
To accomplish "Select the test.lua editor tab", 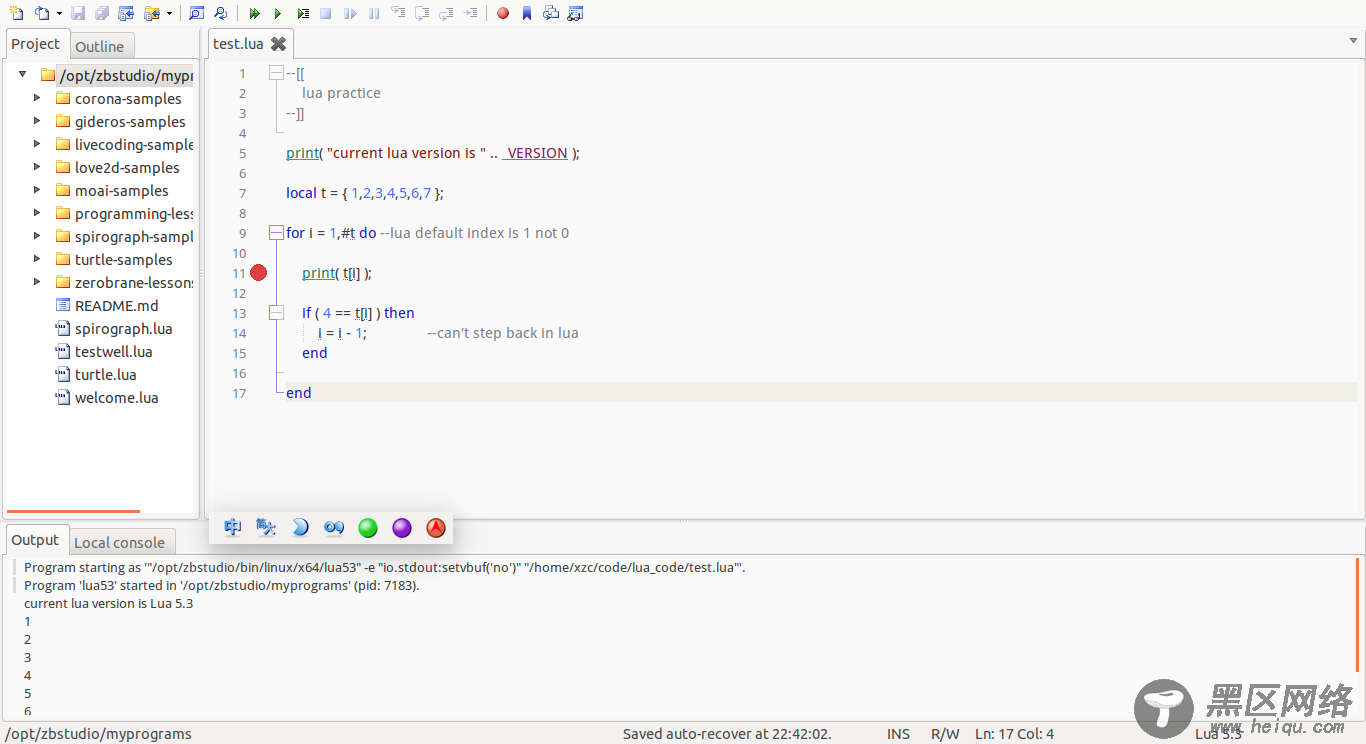I will (238, 44).
